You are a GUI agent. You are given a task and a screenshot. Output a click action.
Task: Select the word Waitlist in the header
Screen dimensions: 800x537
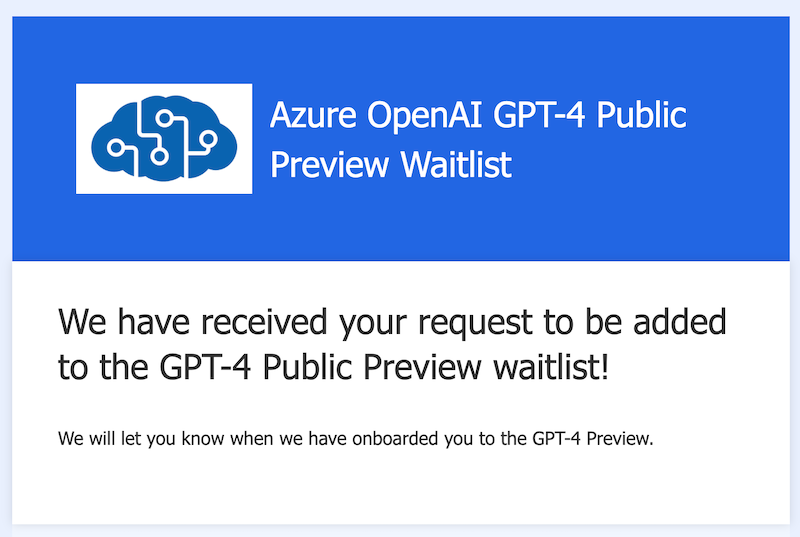pos(456,164)
